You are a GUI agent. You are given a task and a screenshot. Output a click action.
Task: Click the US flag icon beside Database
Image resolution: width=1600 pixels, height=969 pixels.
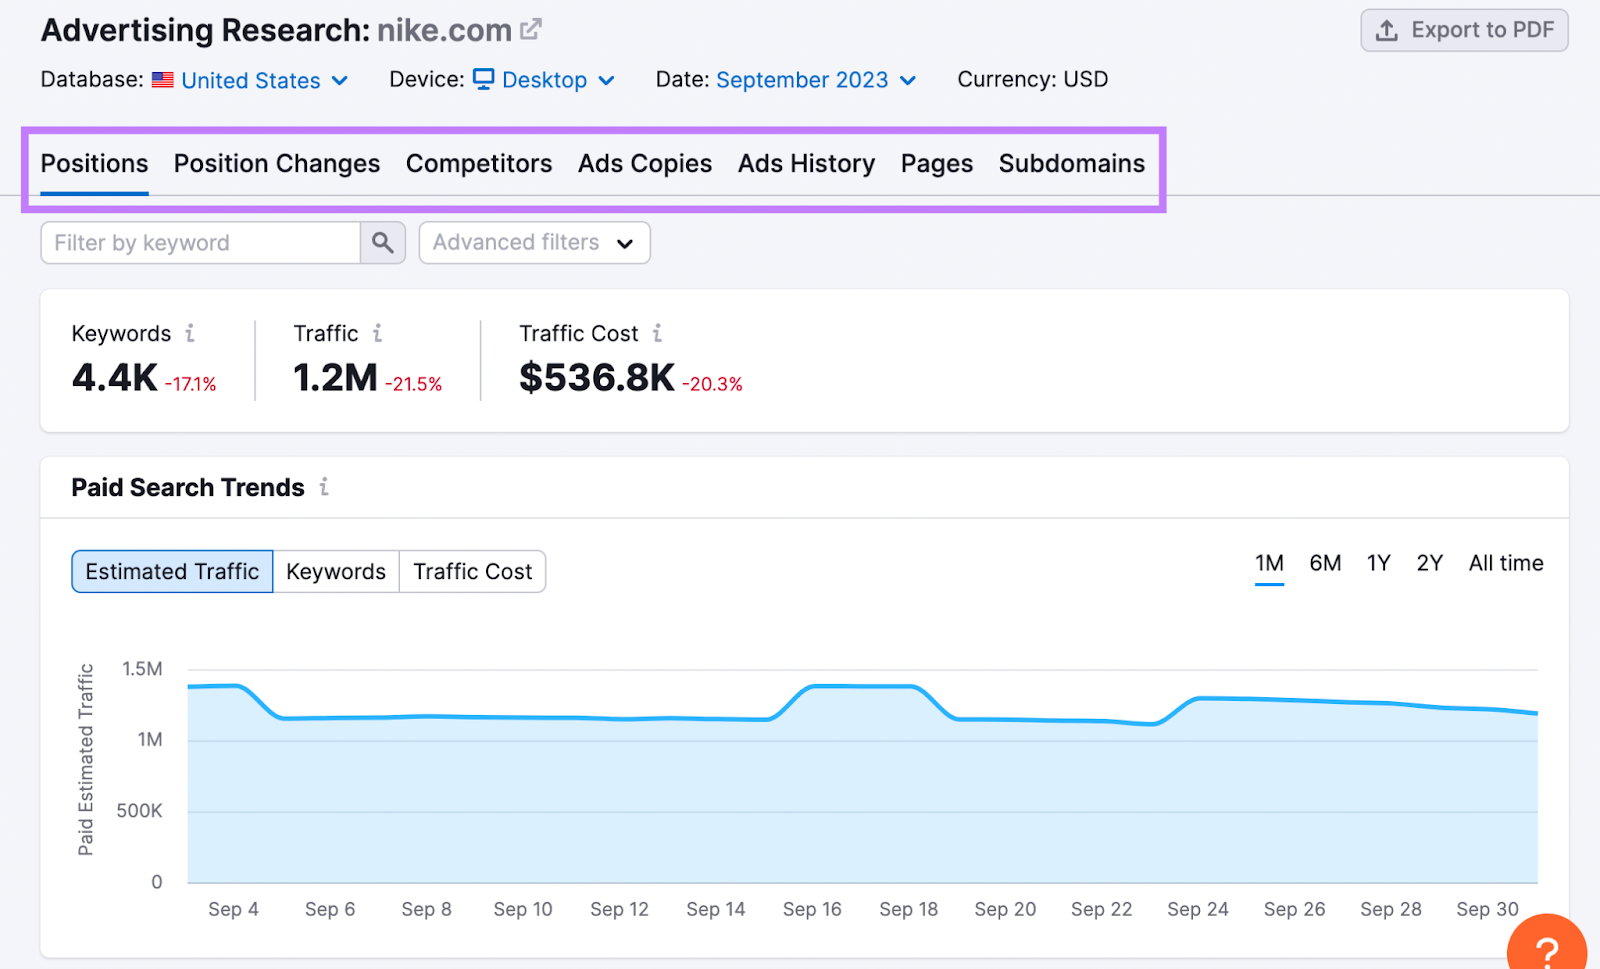tap(161, 79)
